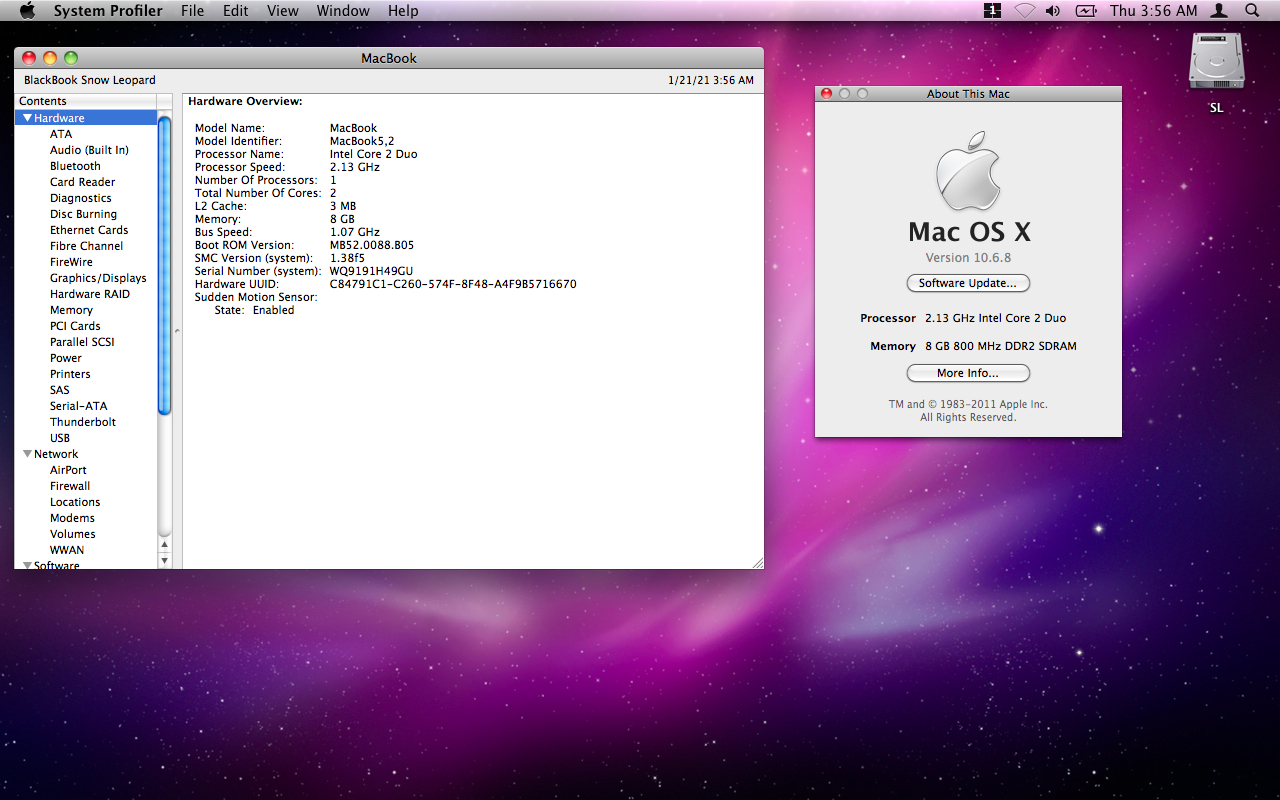Open the Edit menu
This screenshot has width=1280, height=800.
click(236, 10)
